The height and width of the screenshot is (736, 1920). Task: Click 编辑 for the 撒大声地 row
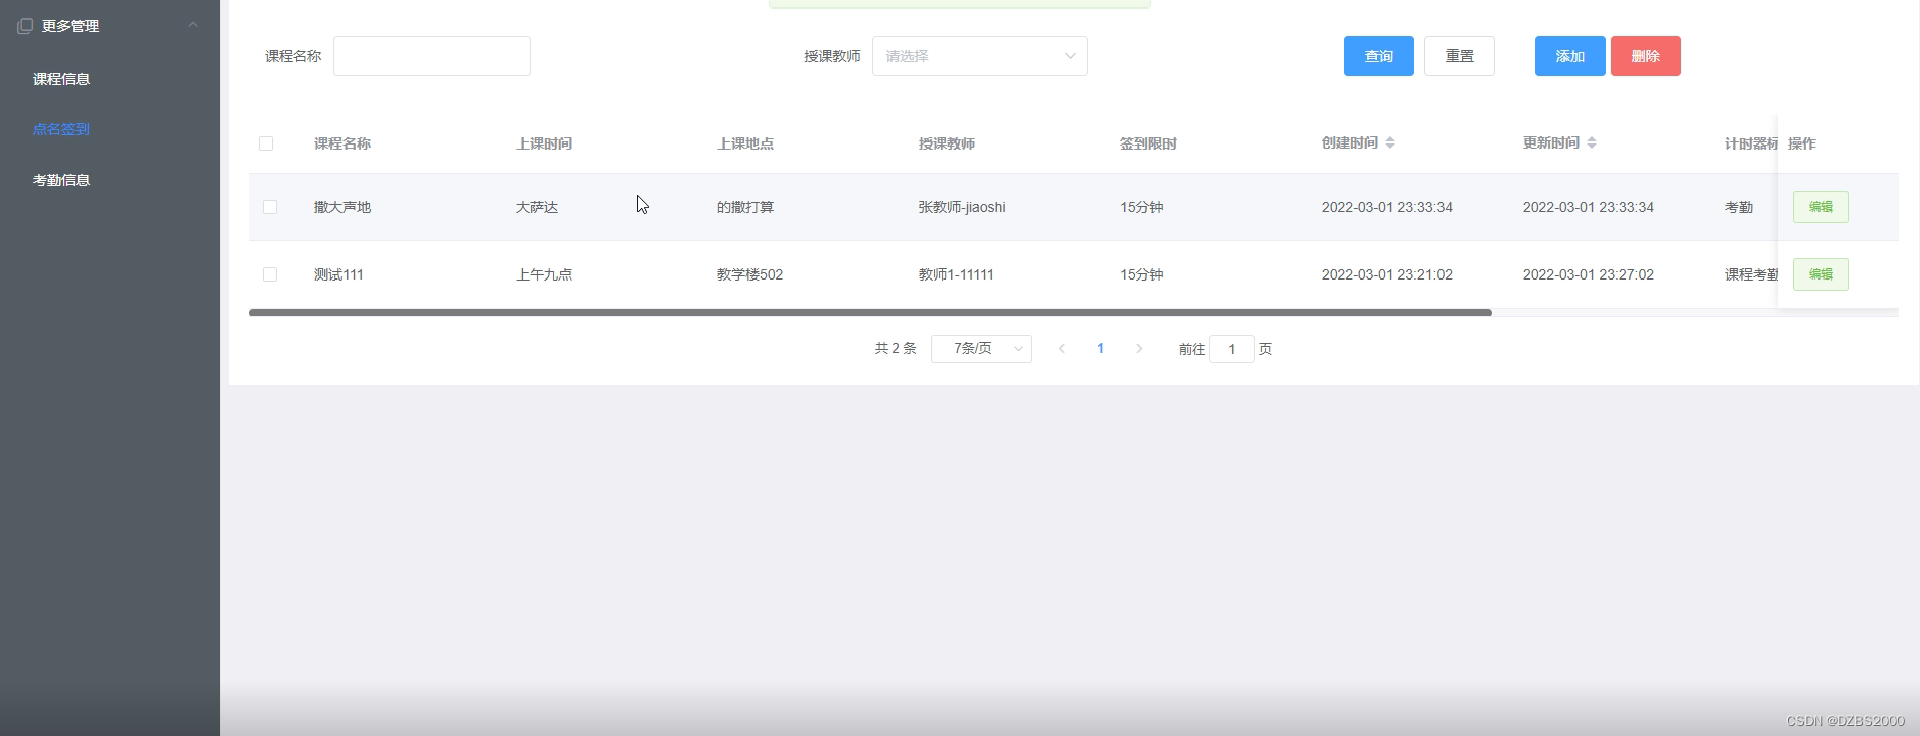pyautogui.click(x=1821, y=207)
